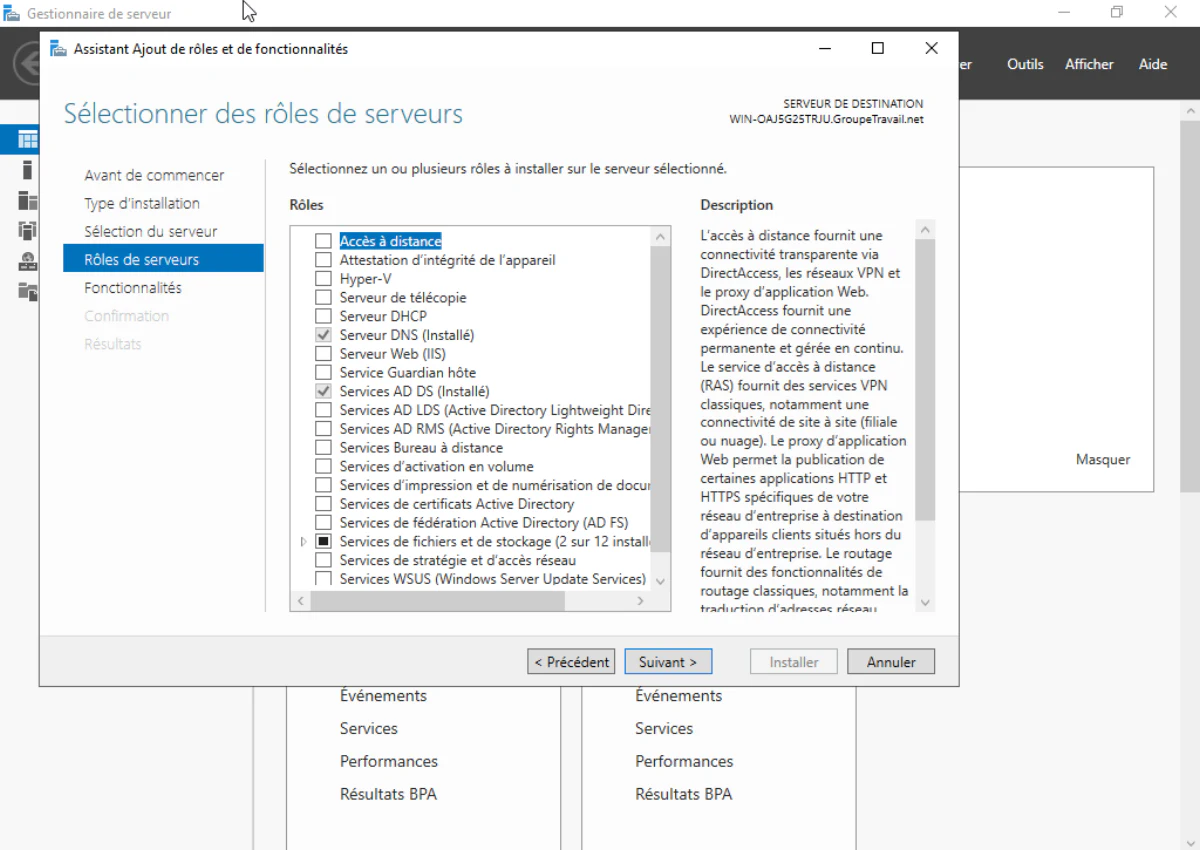This screenshot has height=850, width=1200.
Task: Select Rôles de serveurs step
Action: pos(163,259)
